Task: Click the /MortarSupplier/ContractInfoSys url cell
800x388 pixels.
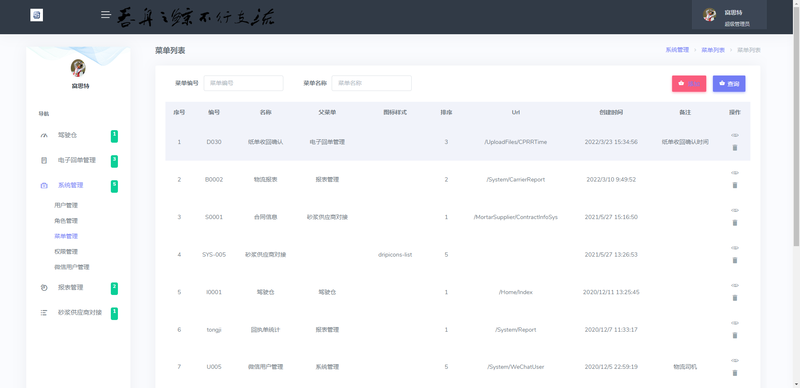Action: 515,217
